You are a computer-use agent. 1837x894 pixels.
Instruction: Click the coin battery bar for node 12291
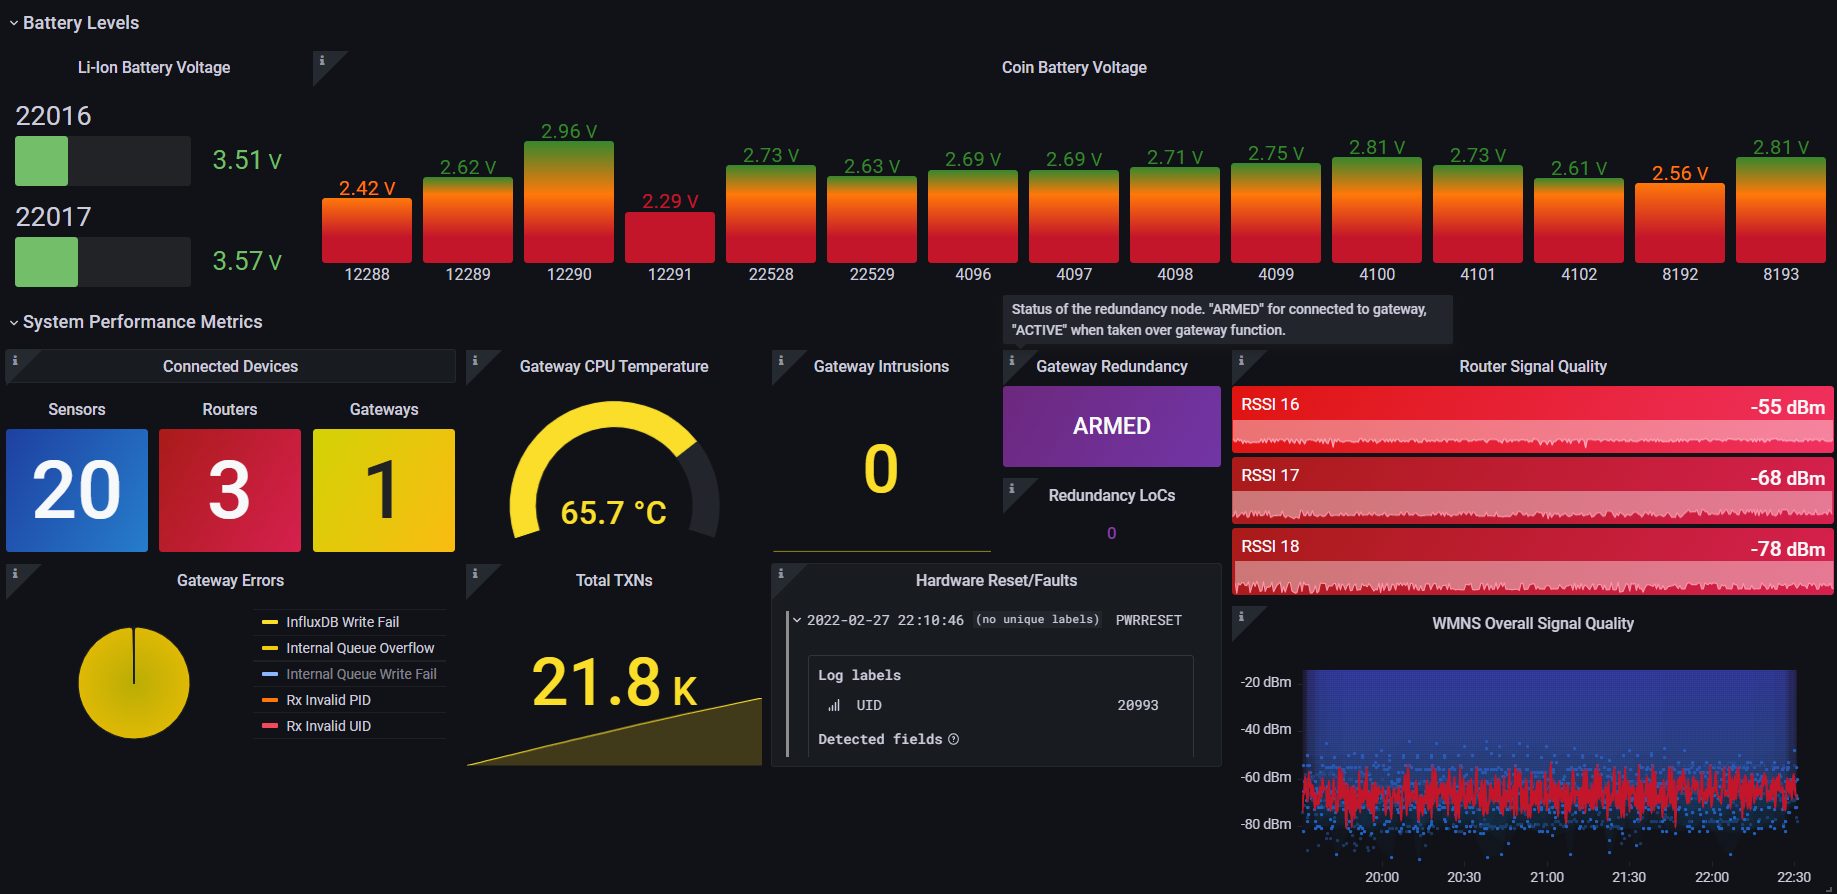[670, 237]
